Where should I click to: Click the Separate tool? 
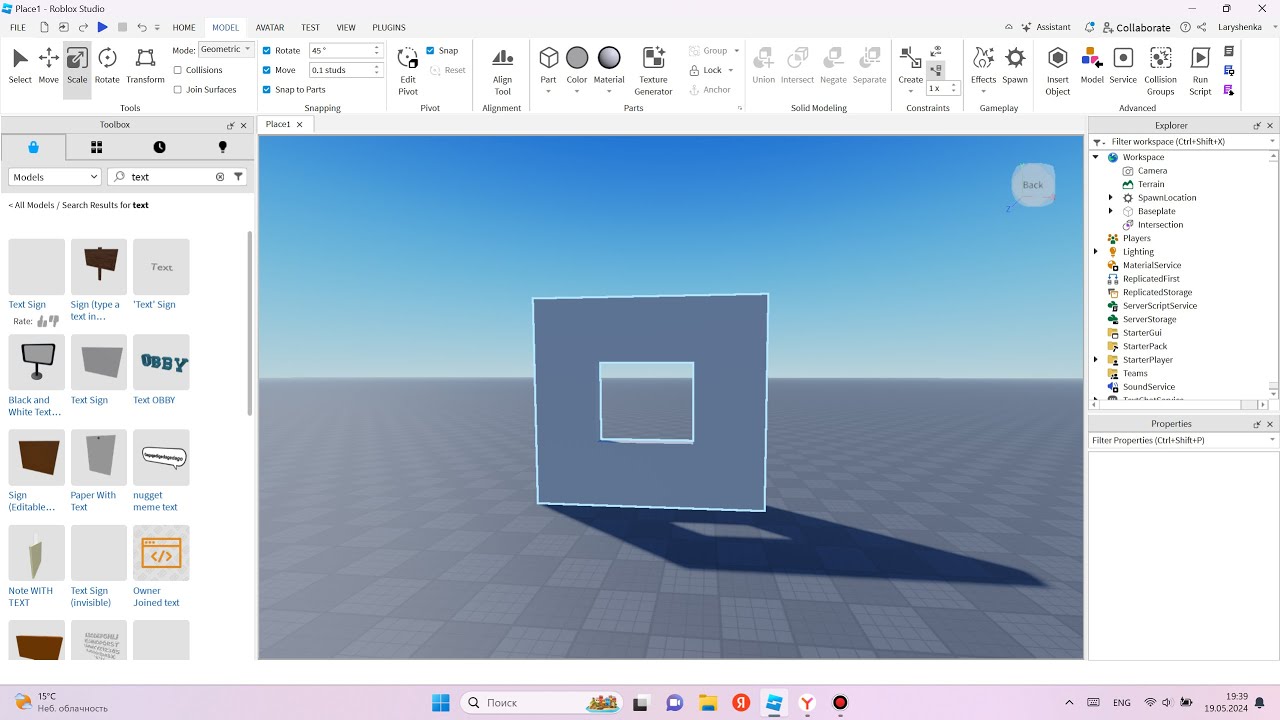pos(869,66)
